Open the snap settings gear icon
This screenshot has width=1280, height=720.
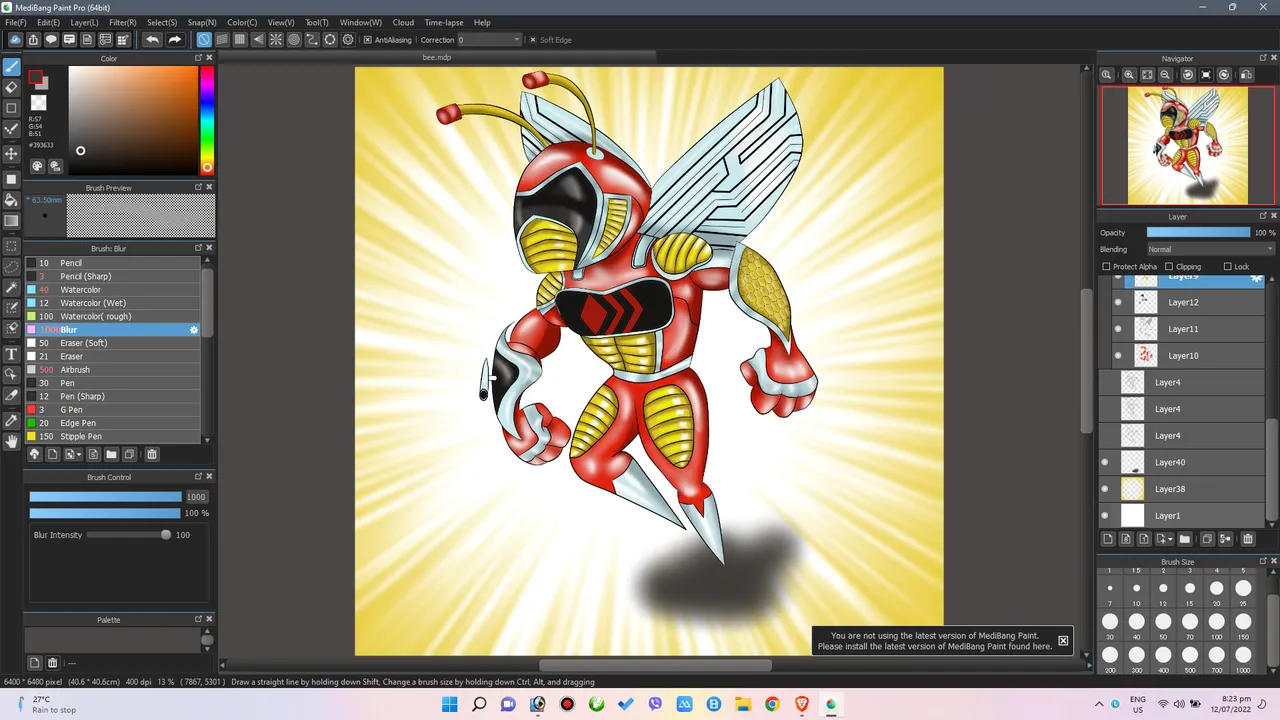(348, 39)
